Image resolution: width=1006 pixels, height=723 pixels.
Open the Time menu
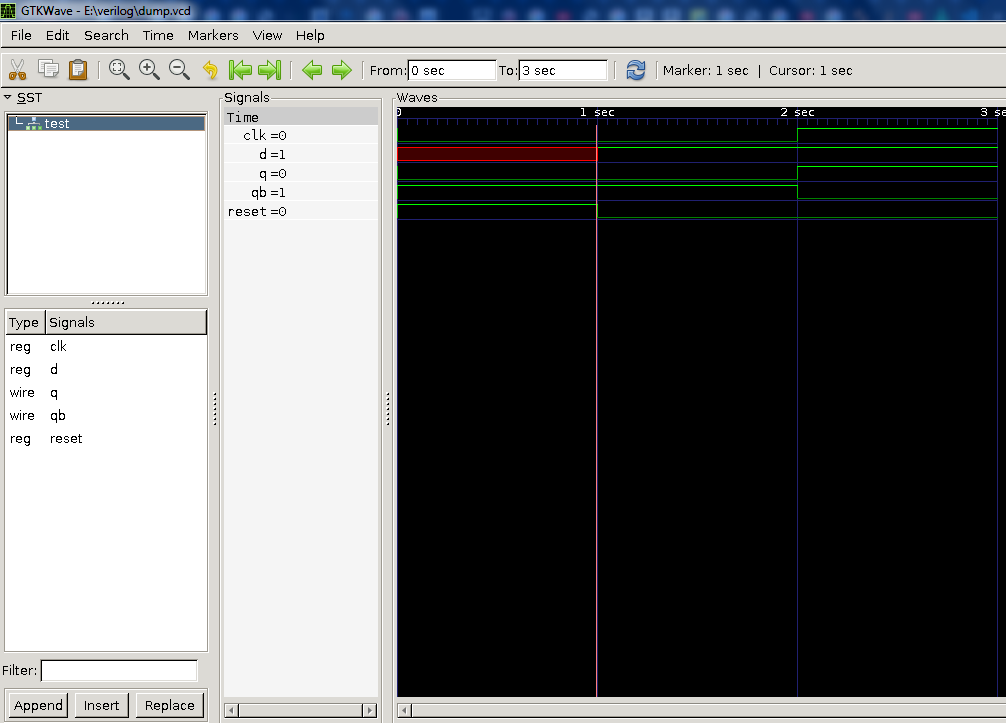(157, 35)
